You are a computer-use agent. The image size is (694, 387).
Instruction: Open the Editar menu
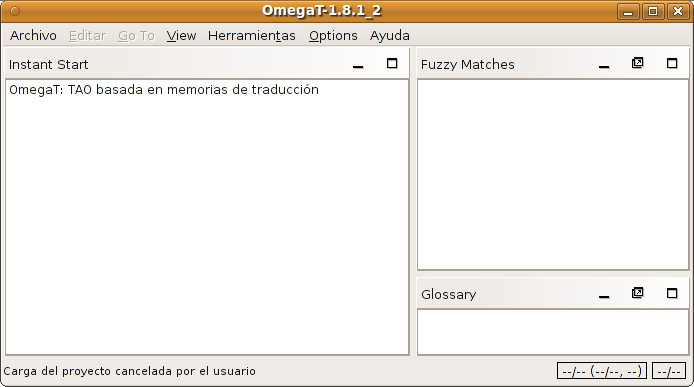(x=87, y=35)
